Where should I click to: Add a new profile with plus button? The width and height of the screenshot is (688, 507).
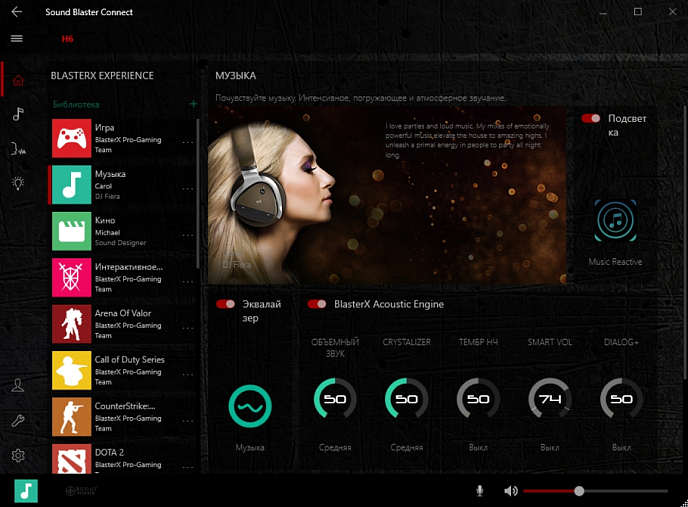click(x=193, y=104)
